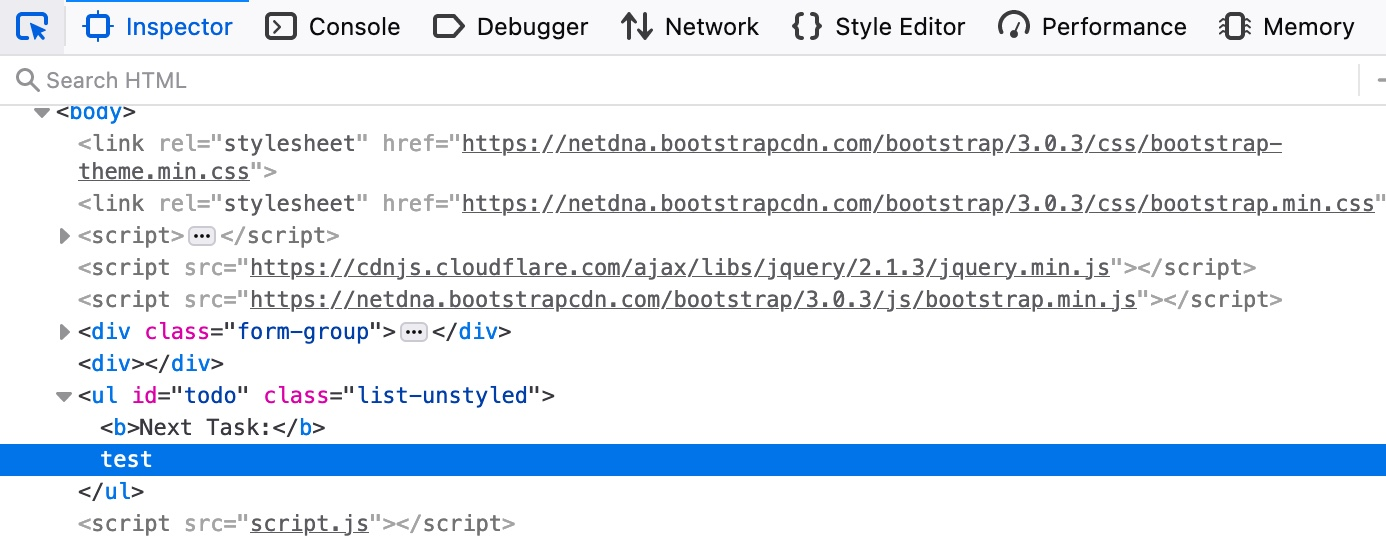1386x538 pixels.
Task: Switch to the Network panel
Action: pyautogui.click(x=689, y=27)
